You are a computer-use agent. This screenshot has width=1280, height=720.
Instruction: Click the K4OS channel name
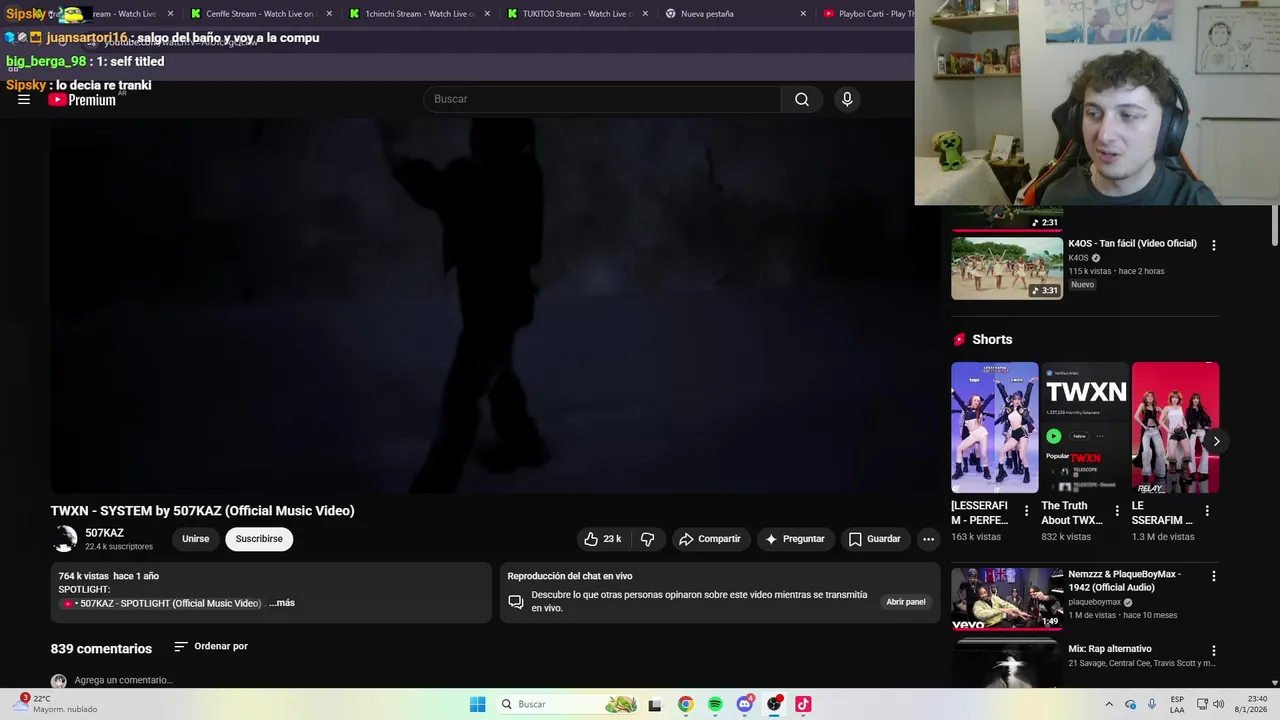[1078, 258]
